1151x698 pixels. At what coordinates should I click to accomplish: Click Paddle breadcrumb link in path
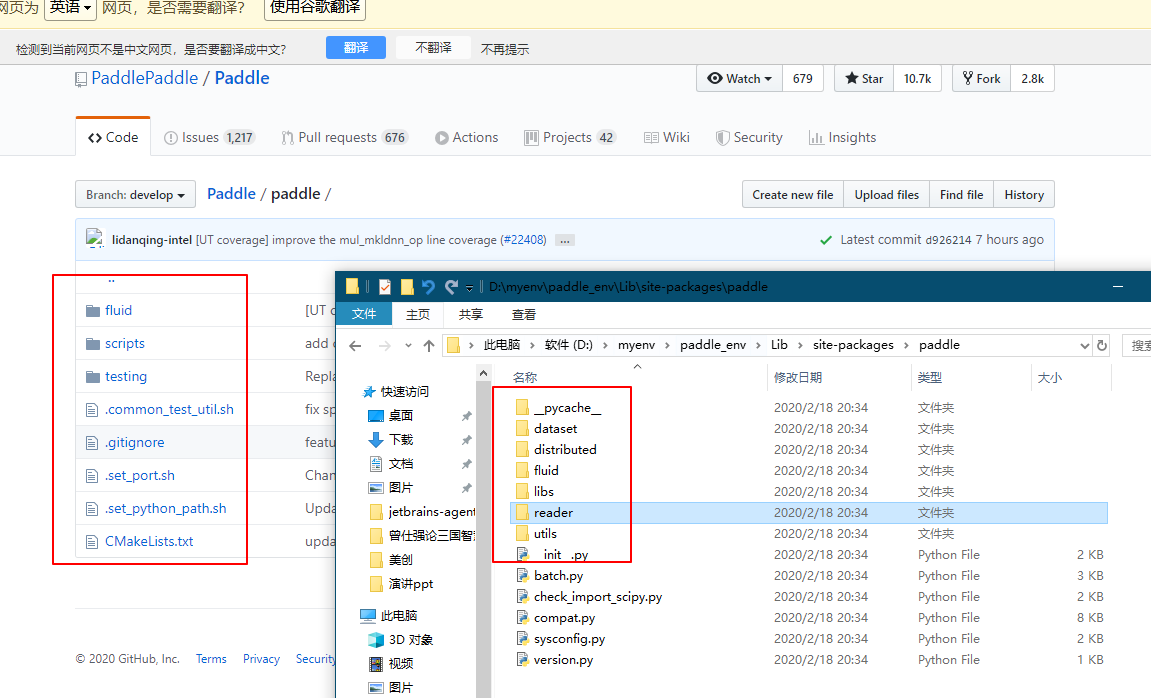click(x=231, y=194)
